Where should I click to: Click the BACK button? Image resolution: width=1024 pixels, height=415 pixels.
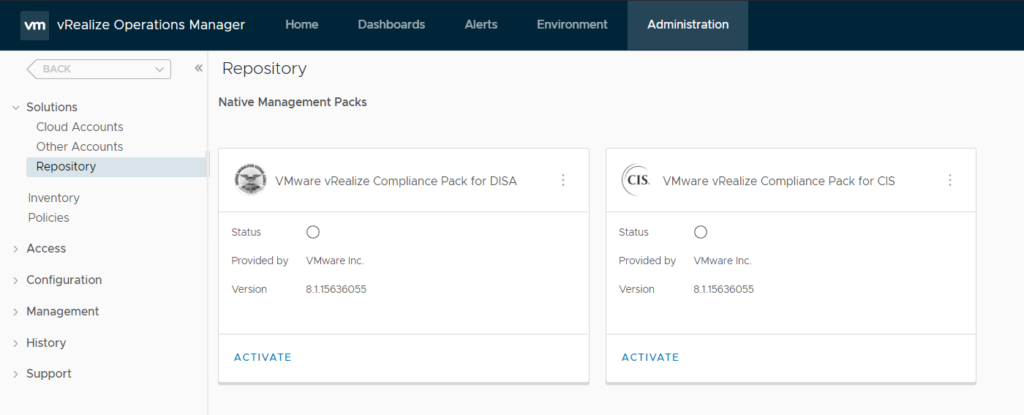coord(99,69)
